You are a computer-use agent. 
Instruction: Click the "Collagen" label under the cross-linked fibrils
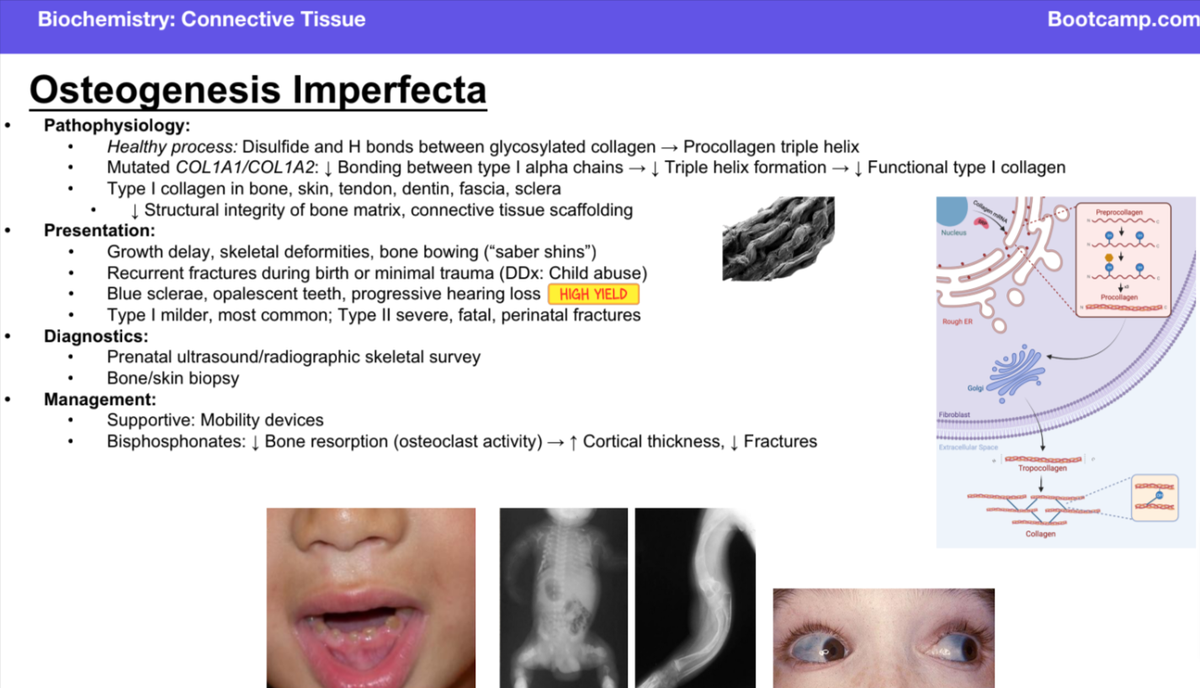point(1040,534)
